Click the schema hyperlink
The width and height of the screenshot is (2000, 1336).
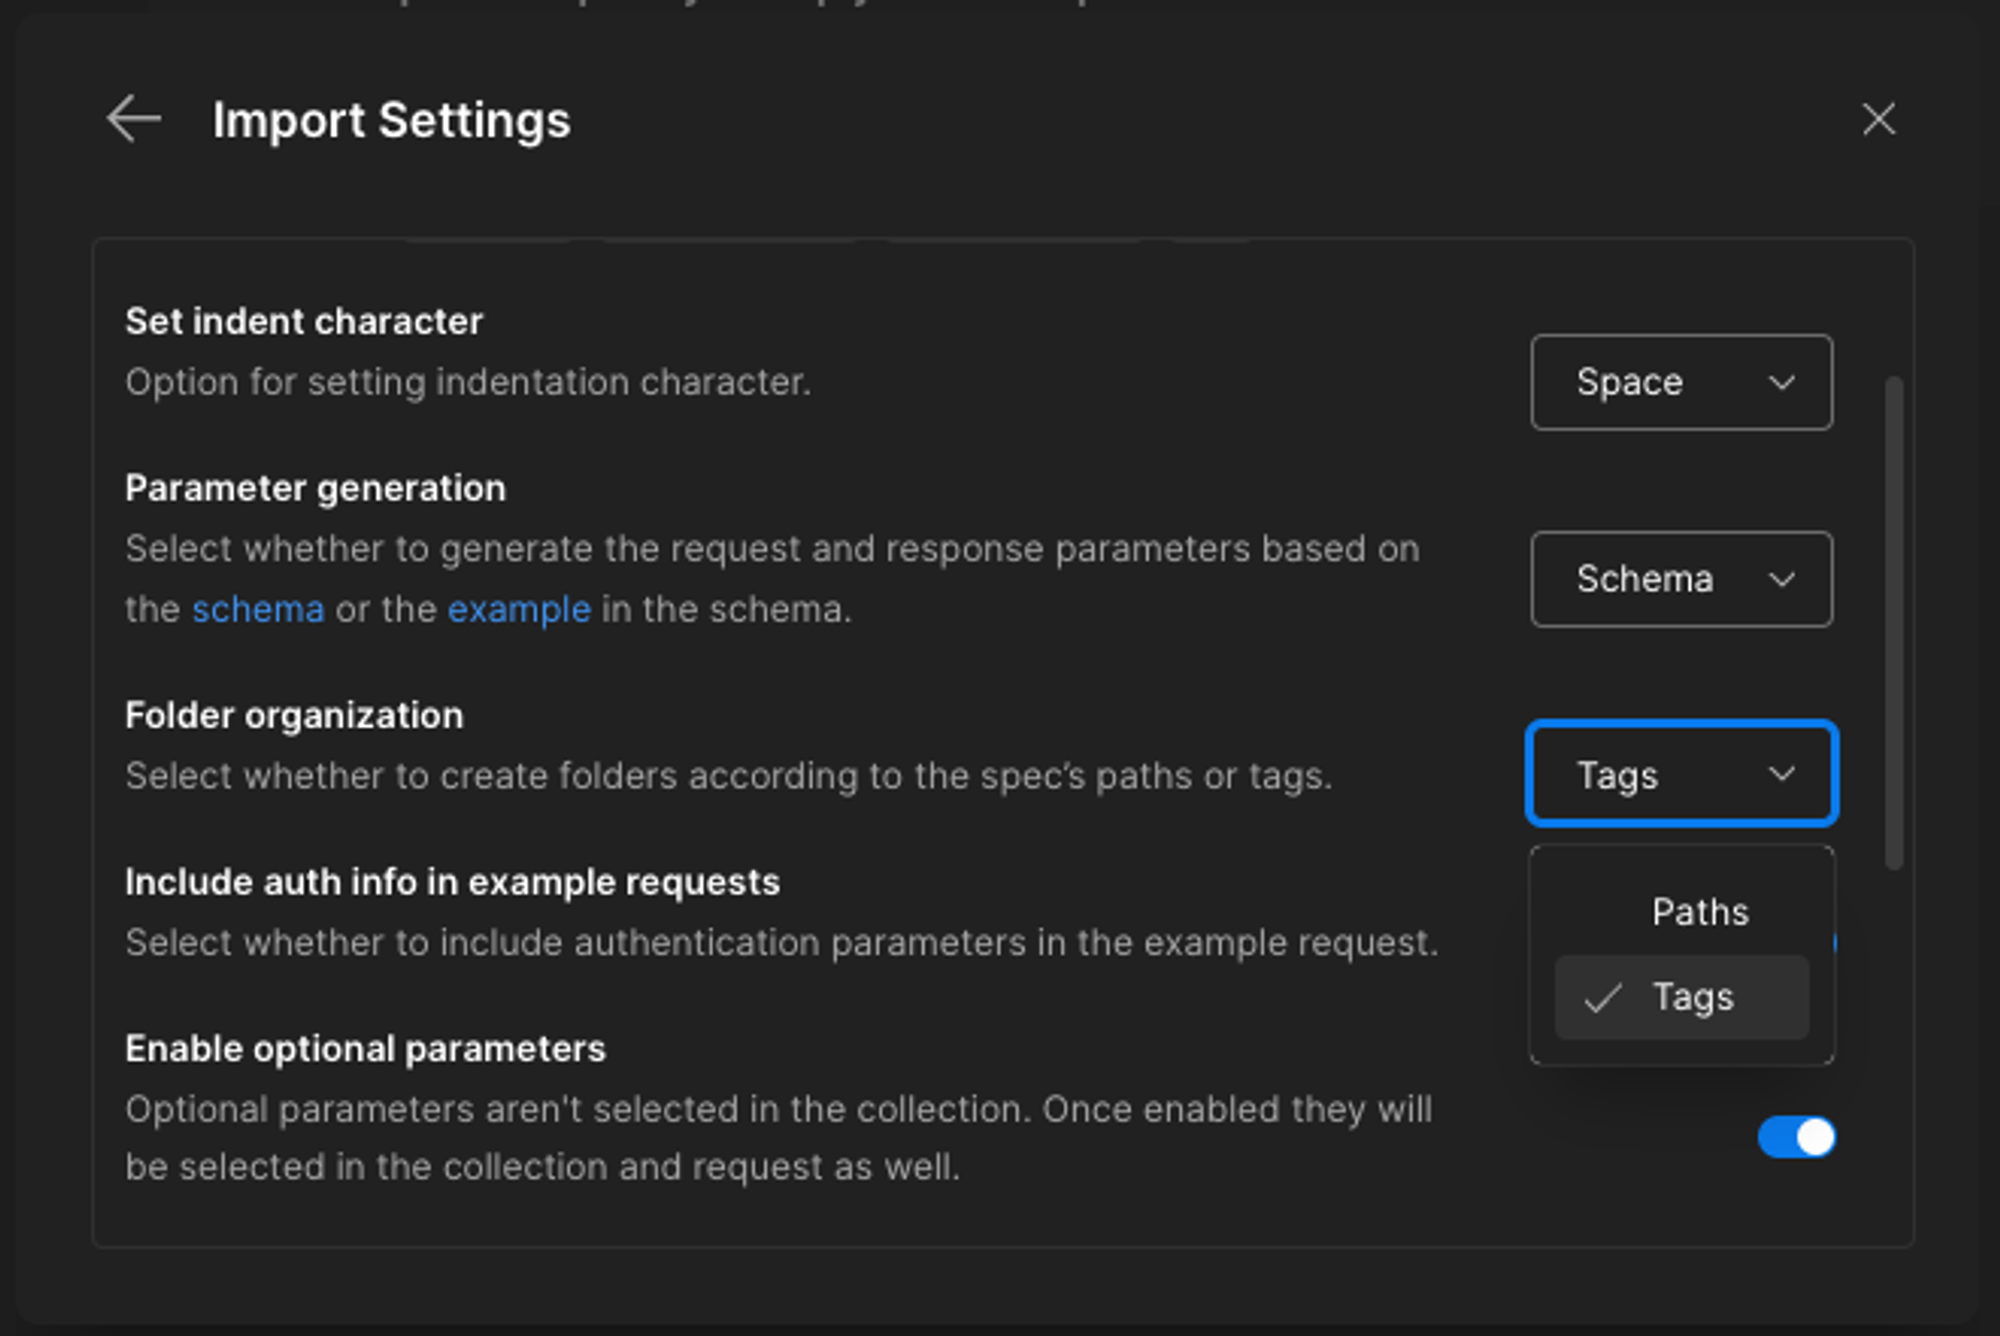pos(258,609)
